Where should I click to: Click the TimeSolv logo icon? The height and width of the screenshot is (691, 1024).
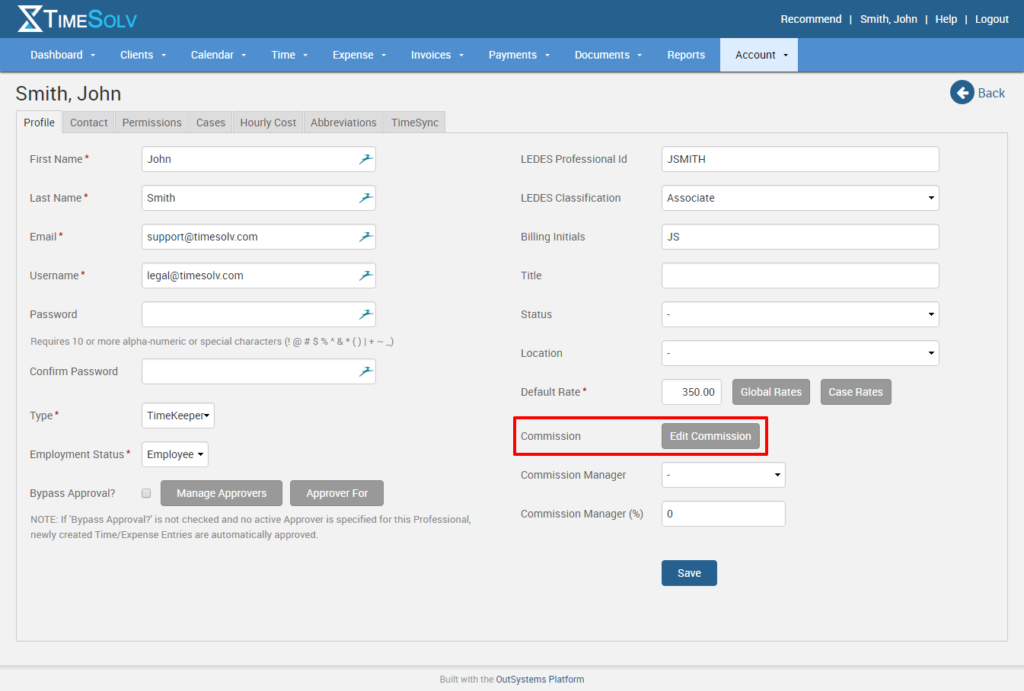pos(30,18)
